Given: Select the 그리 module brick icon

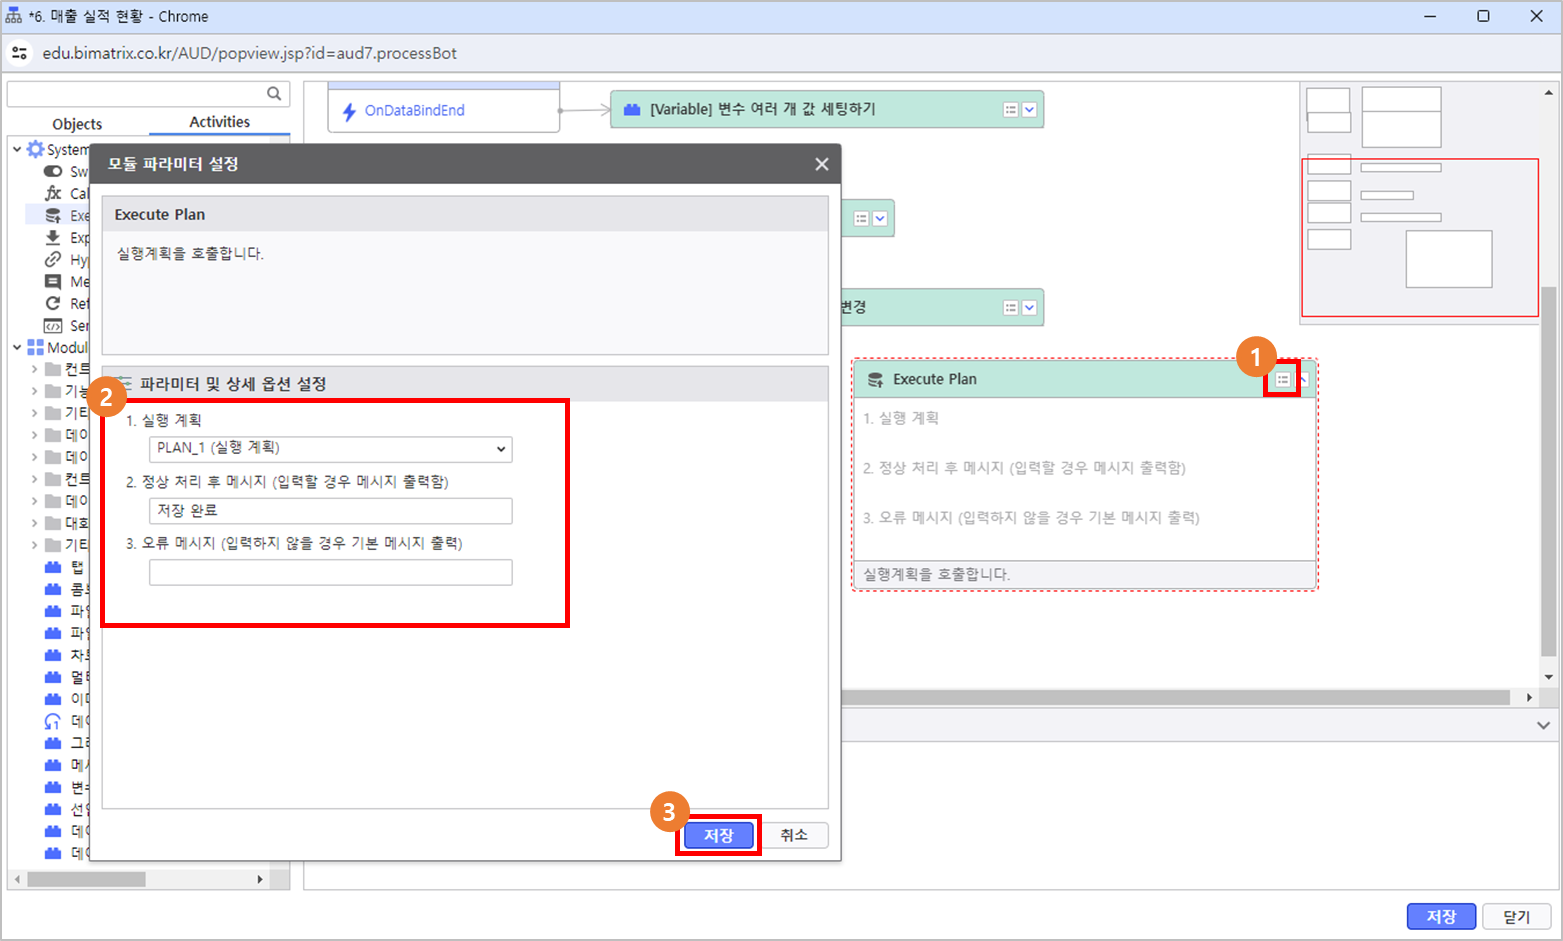Looking at the screenshot, I should point(53,743).
